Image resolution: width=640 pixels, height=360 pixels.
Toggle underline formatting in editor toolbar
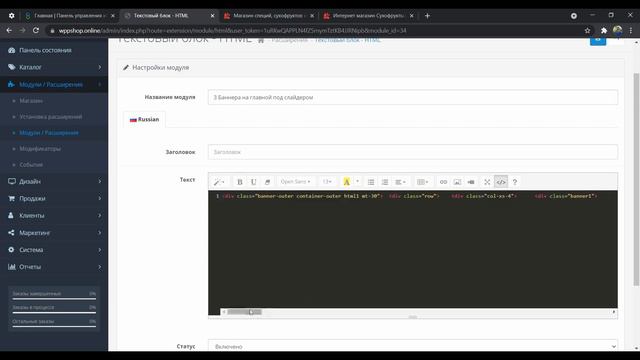pyautogui.click(x=253, y=182)
